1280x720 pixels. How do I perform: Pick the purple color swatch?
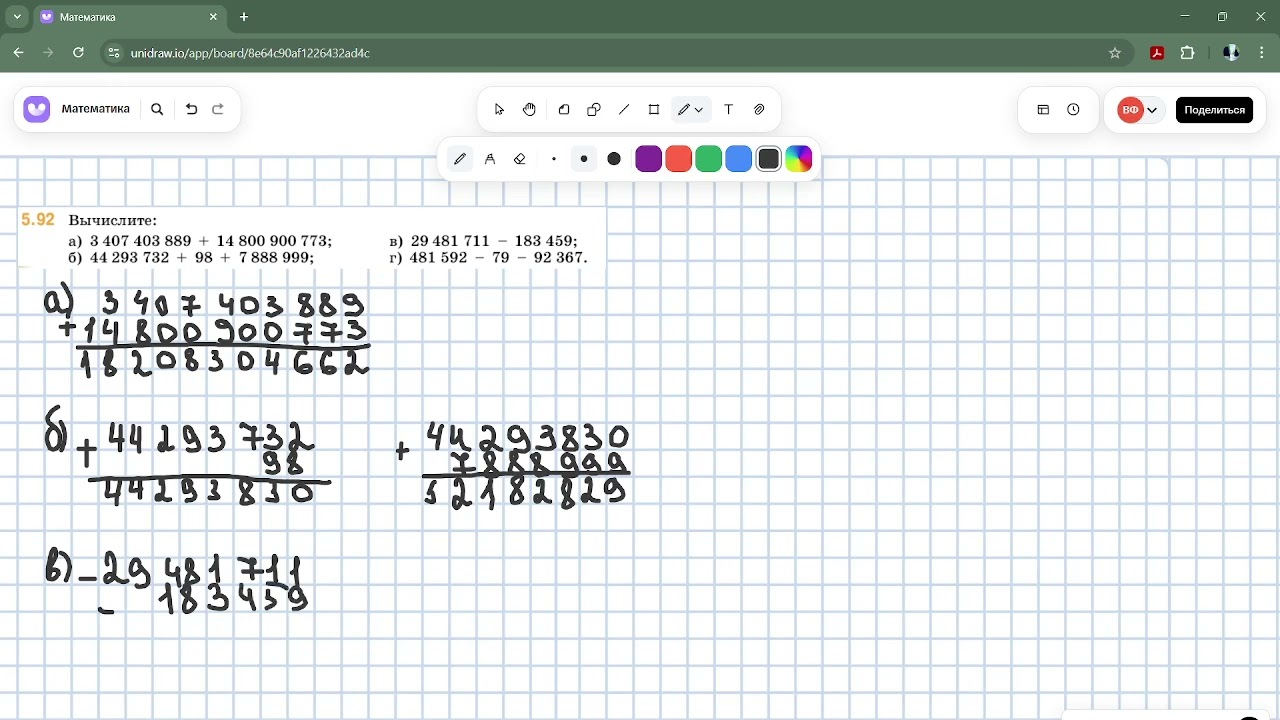point(649,159)
